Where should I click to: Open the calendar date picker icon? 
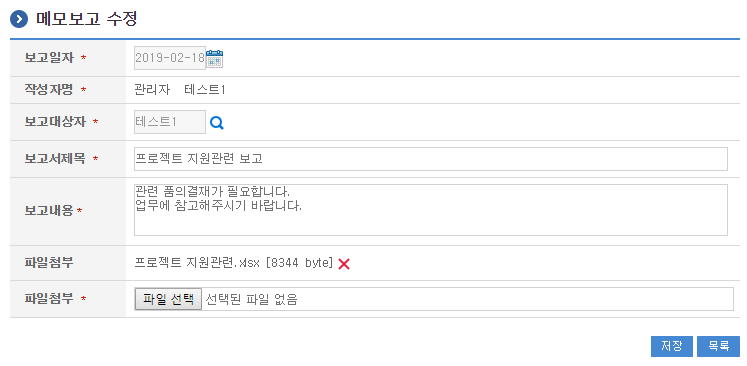click(x=215, y=58)
